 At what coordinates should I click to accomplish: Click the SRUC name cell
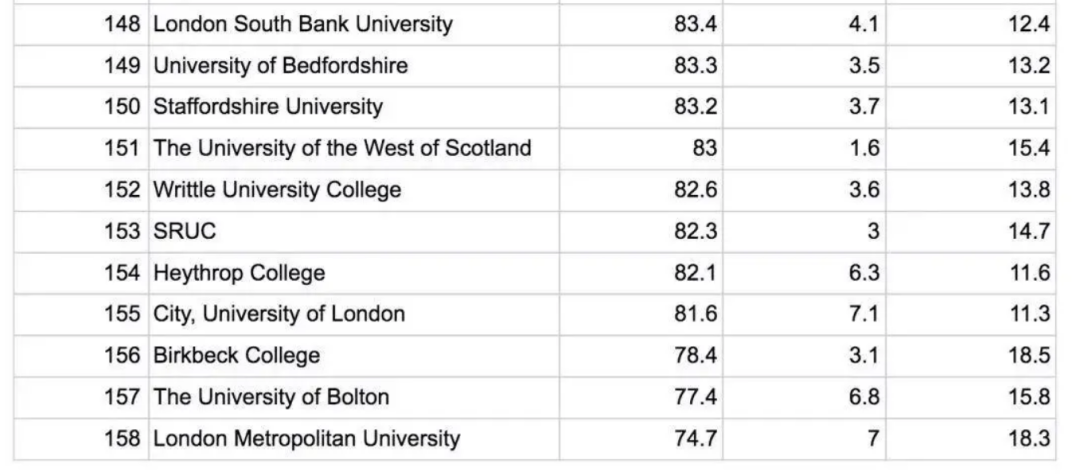354,231
